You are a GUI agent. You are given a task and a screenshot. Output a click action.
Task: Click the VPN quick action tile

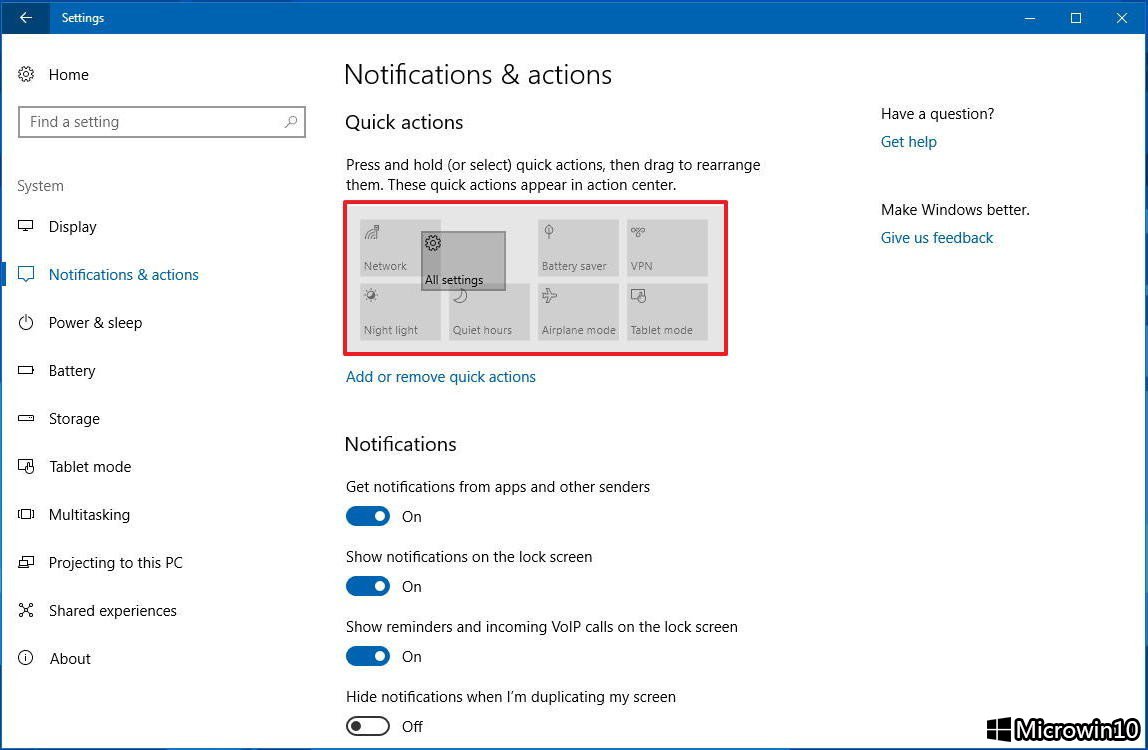(x=667, y=248)
